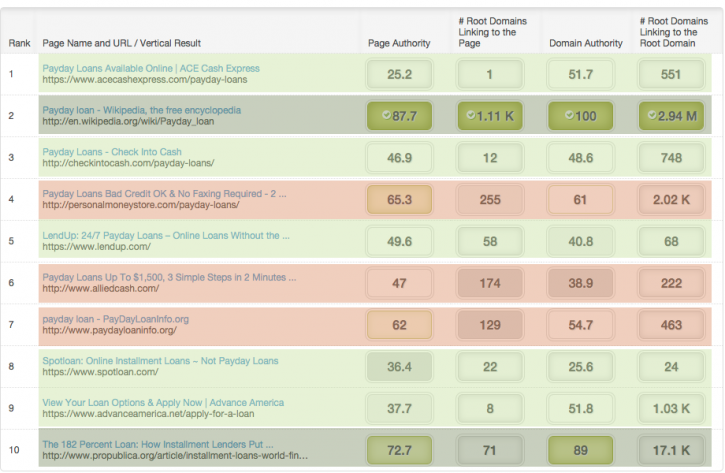Click the Rank column header
Image resolution: width=725 pixels, height=473 pixels.
tap(19, 43)
